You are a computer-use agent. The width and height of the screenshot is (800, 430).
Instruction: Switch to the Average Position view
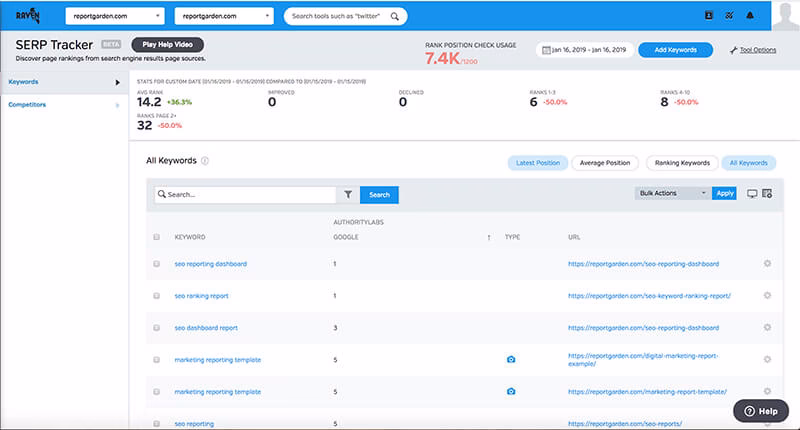point(605,162)
